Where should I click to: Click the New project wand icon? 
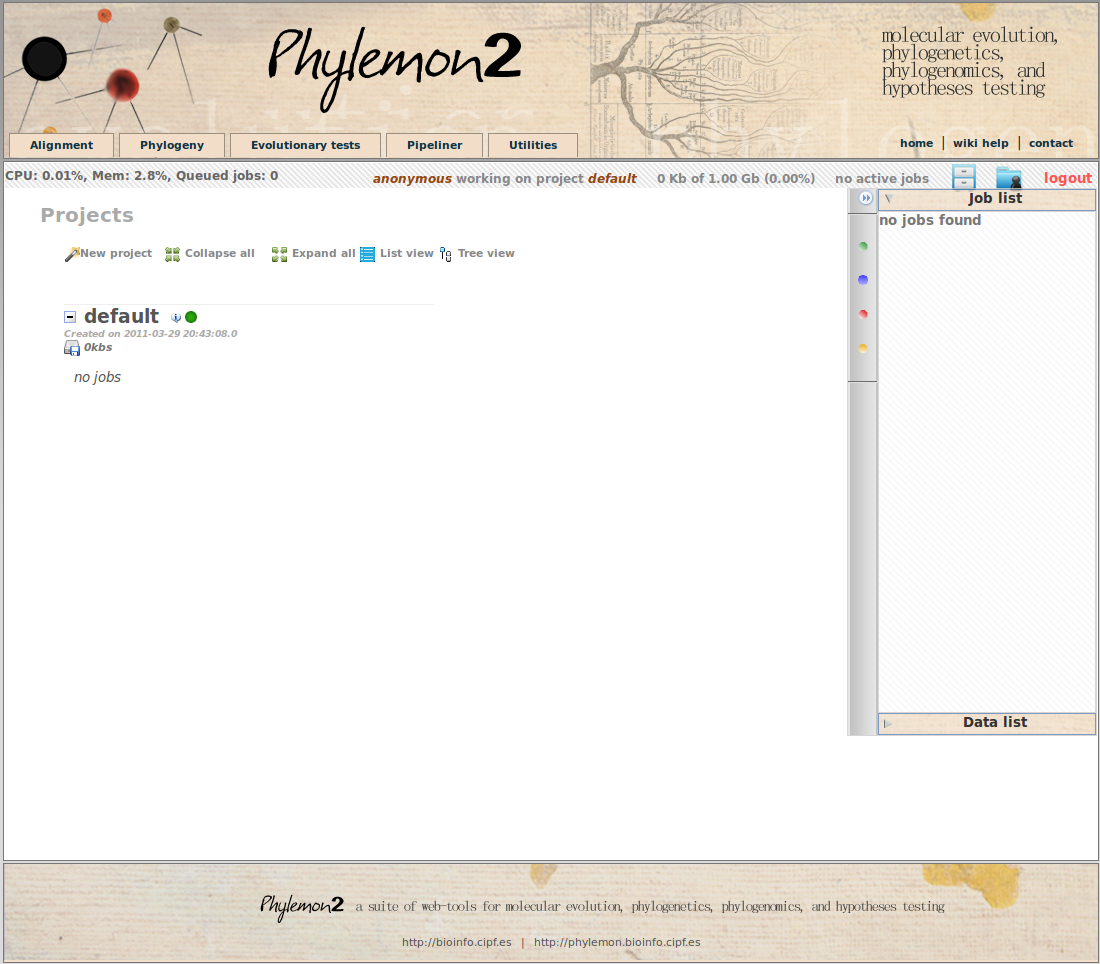[x=72, y=254]
